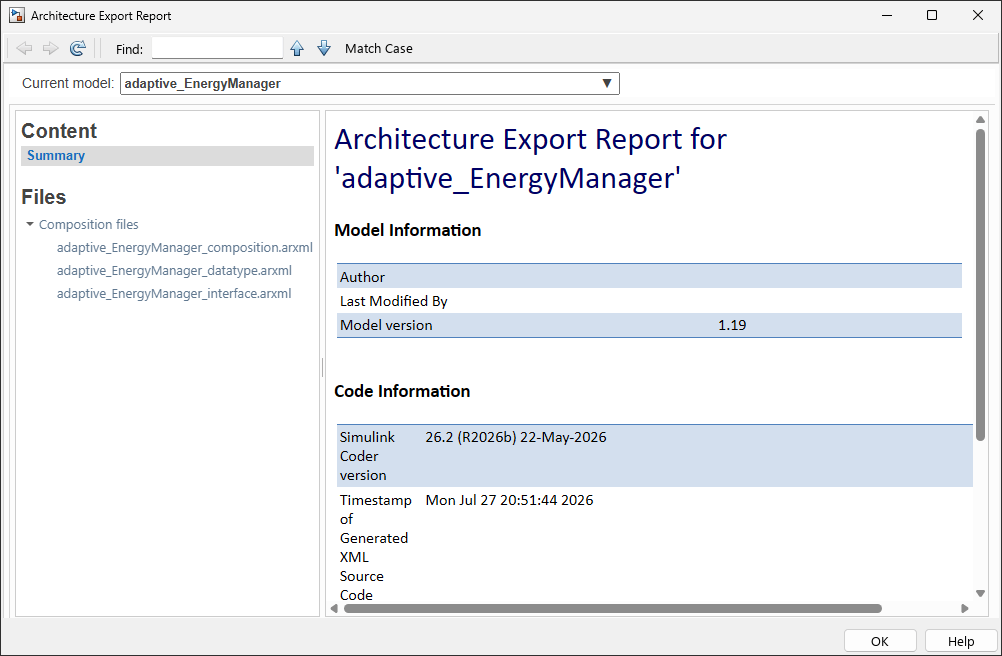Collapse the Composition files tree node
The height and width of the screenshot is (656, 1002).
pyautogui.click(x=29, y=224)
